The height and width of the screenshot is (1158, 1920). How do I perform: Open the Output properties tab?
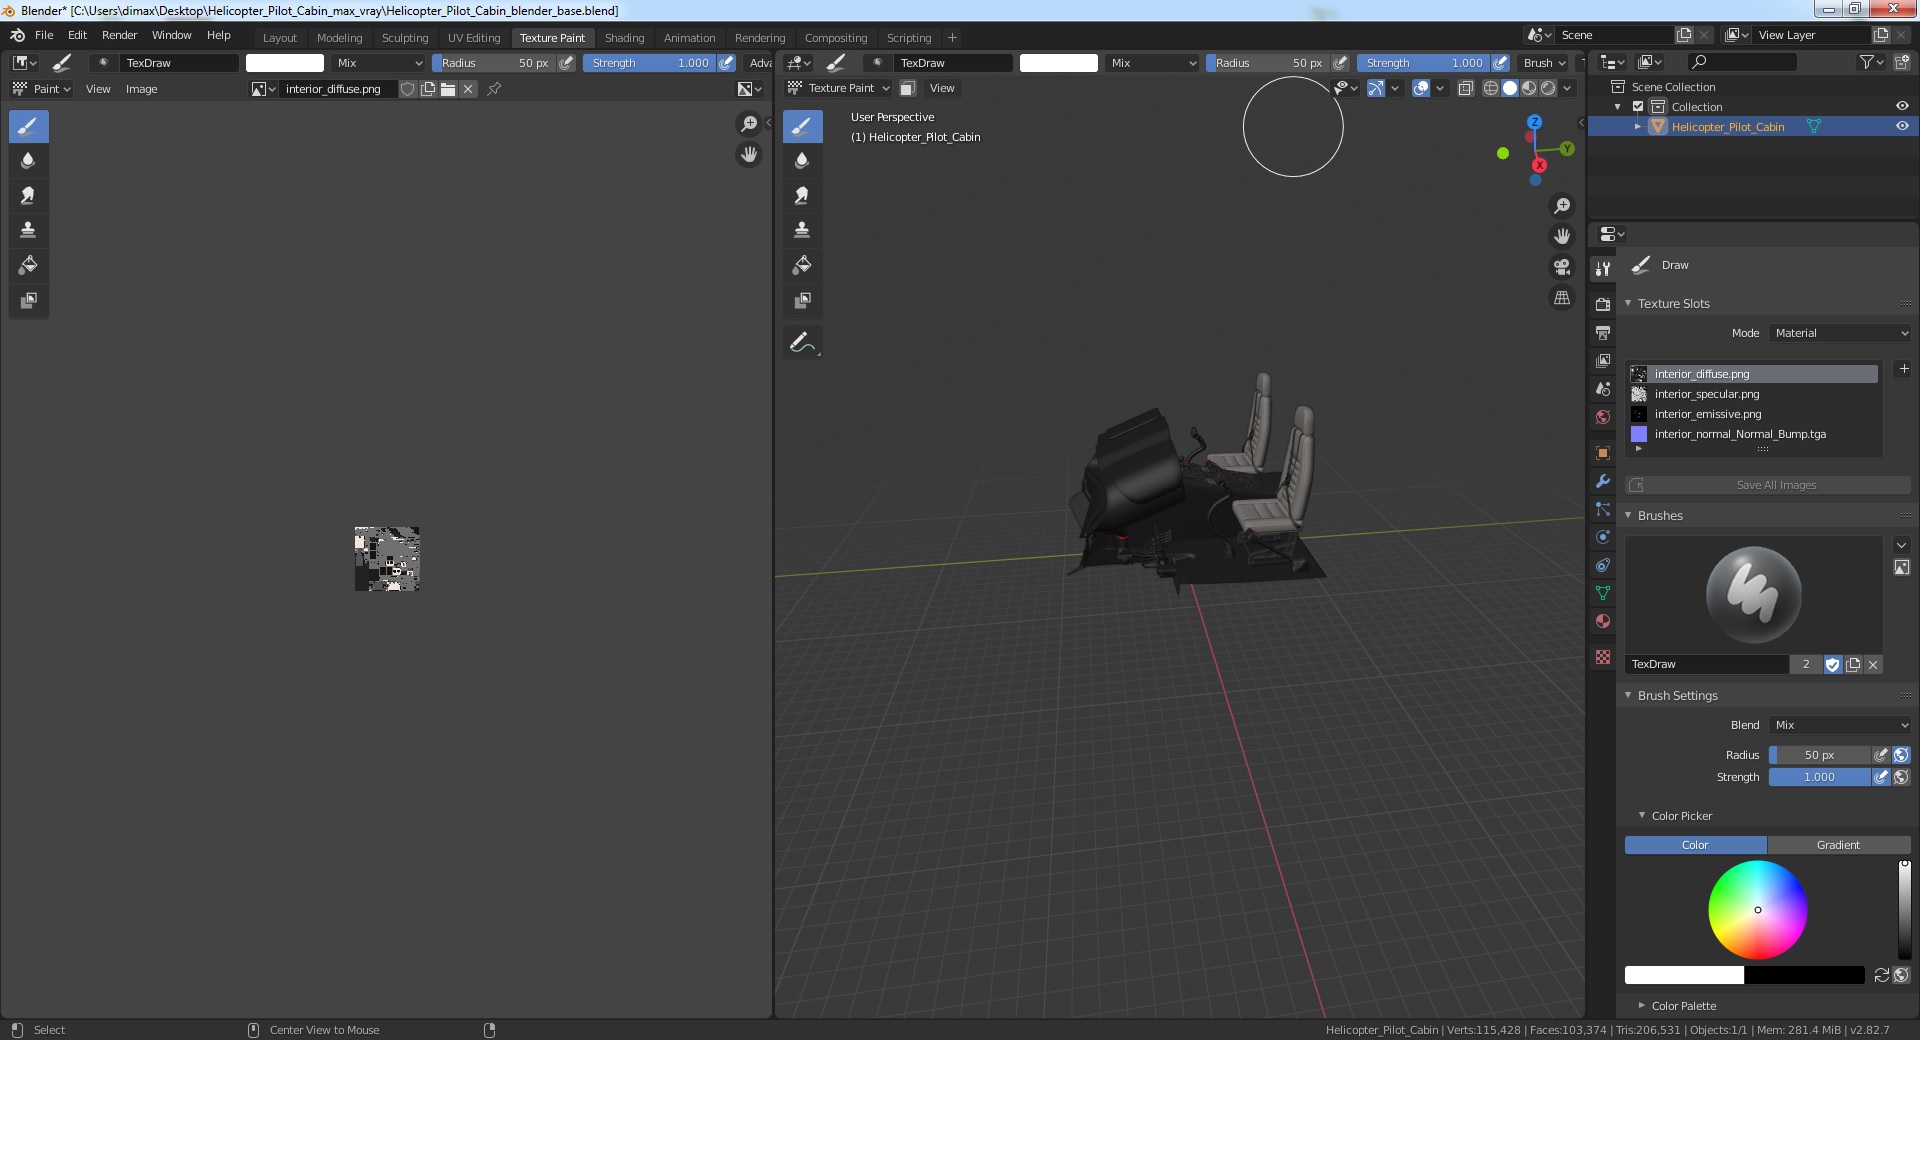pos(1603,332)
